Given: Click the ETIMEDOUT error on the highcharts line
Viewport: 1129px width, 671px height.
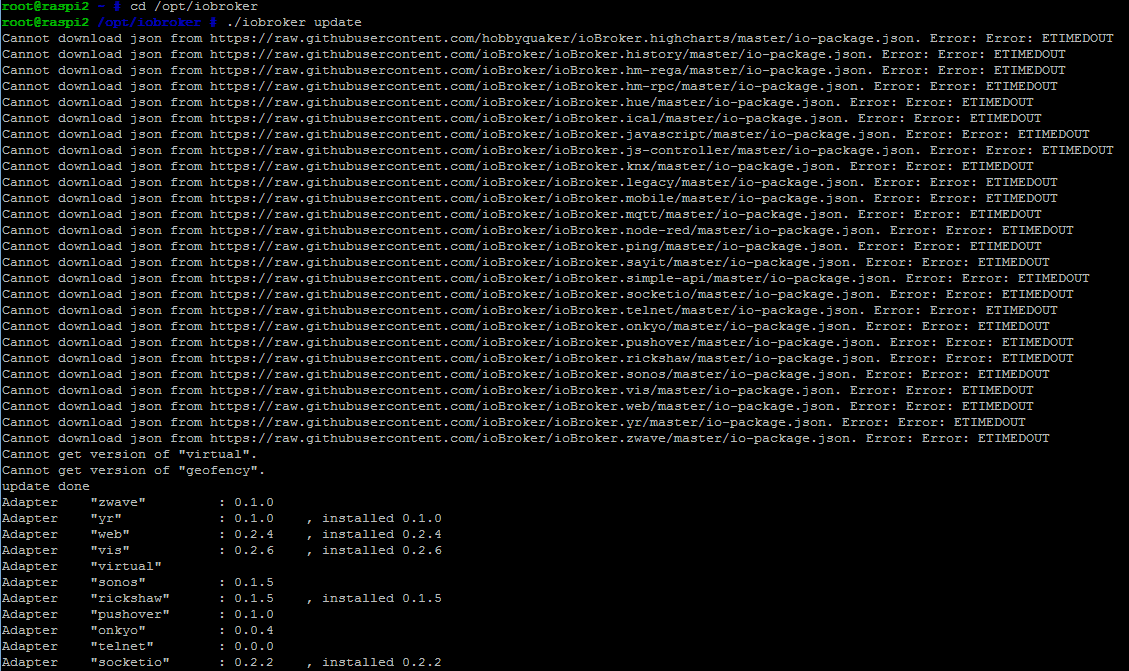Looking at the screenshot, I should click(x=1077, y=38).
